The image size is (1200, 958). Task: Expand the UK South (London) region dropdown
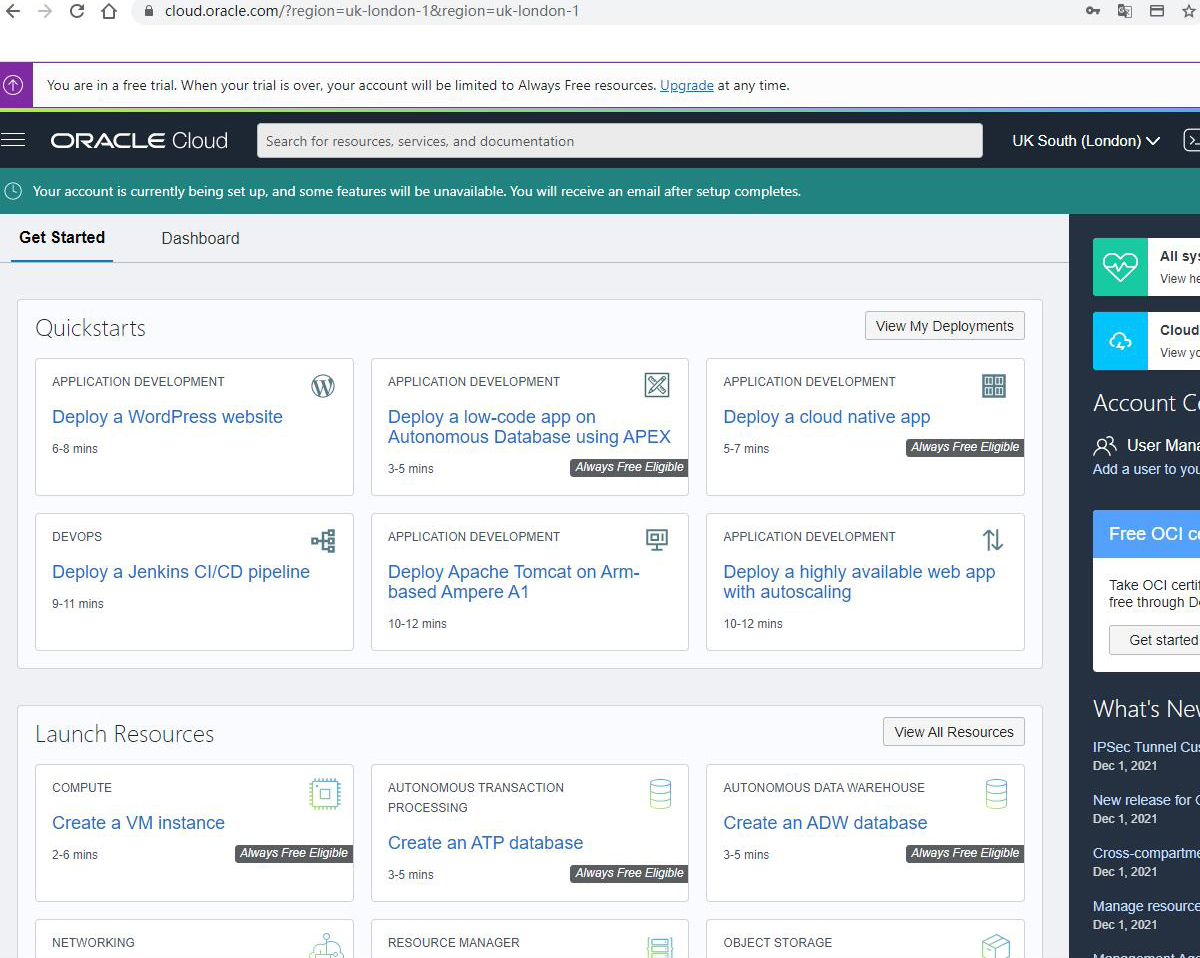click(1086, 141)
